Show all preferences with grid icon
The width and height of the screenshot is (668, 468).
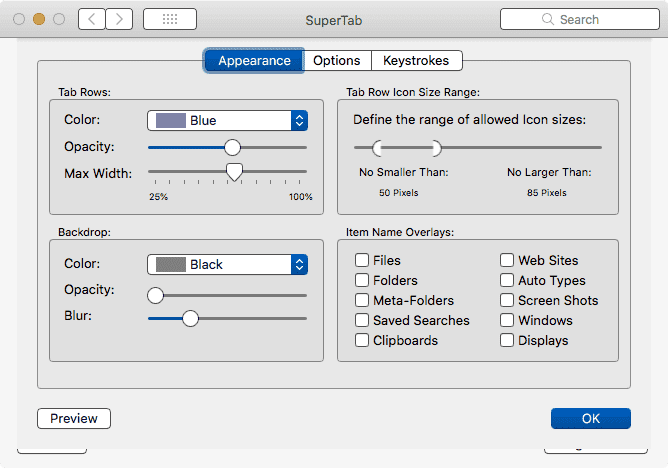170,19
